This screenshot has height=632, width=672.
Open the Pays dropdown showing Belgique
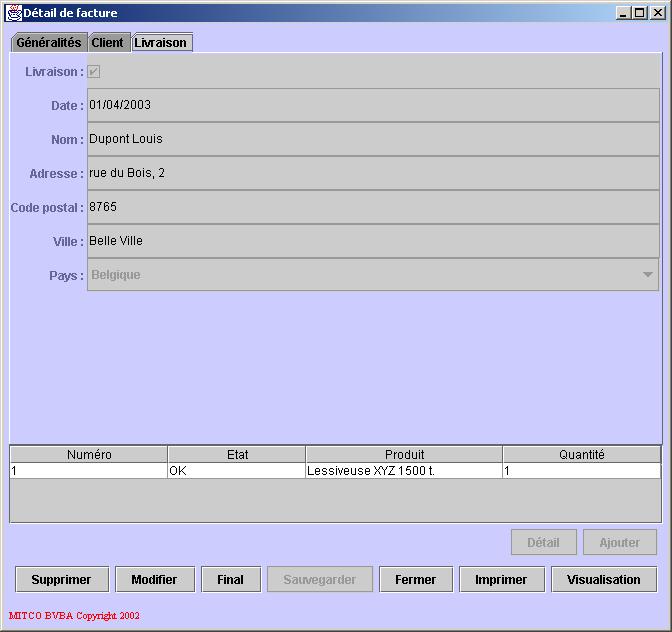click(373, 275)
